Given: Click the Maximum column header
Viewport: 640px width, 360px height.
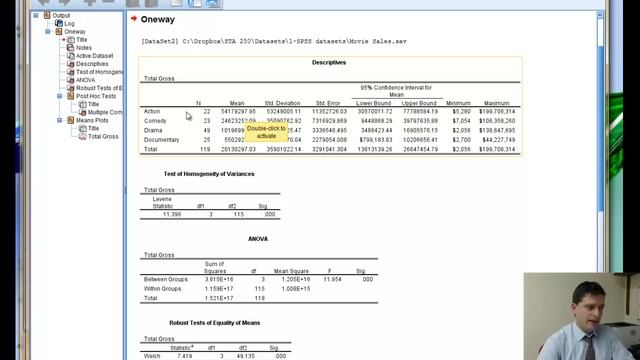Looking at the screenshot, I should (497, 103).
